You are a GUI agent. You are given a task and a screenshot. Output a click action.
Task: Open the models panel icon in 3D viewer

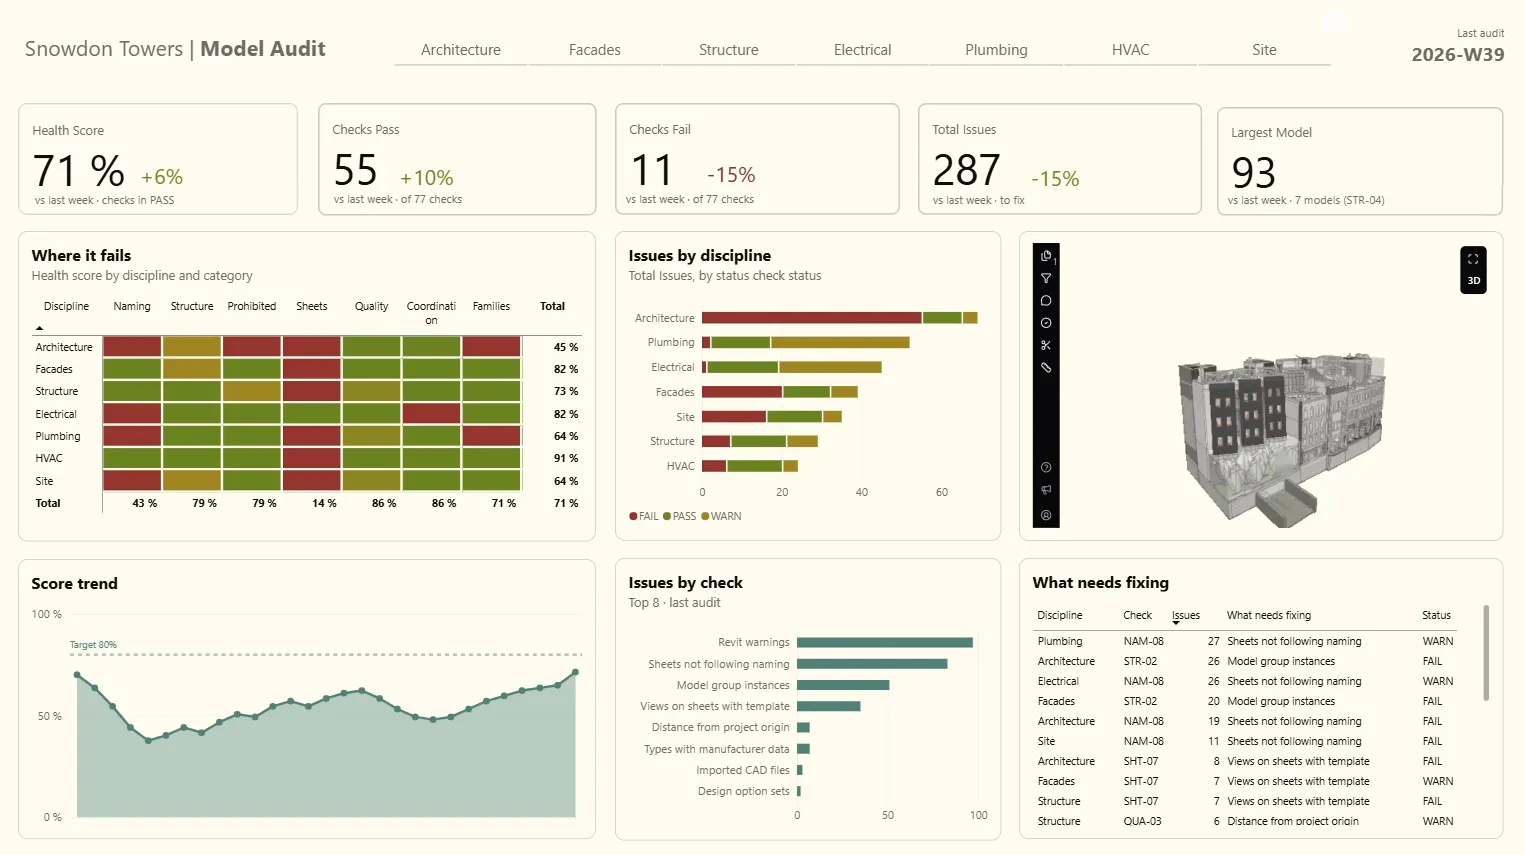1046,256
